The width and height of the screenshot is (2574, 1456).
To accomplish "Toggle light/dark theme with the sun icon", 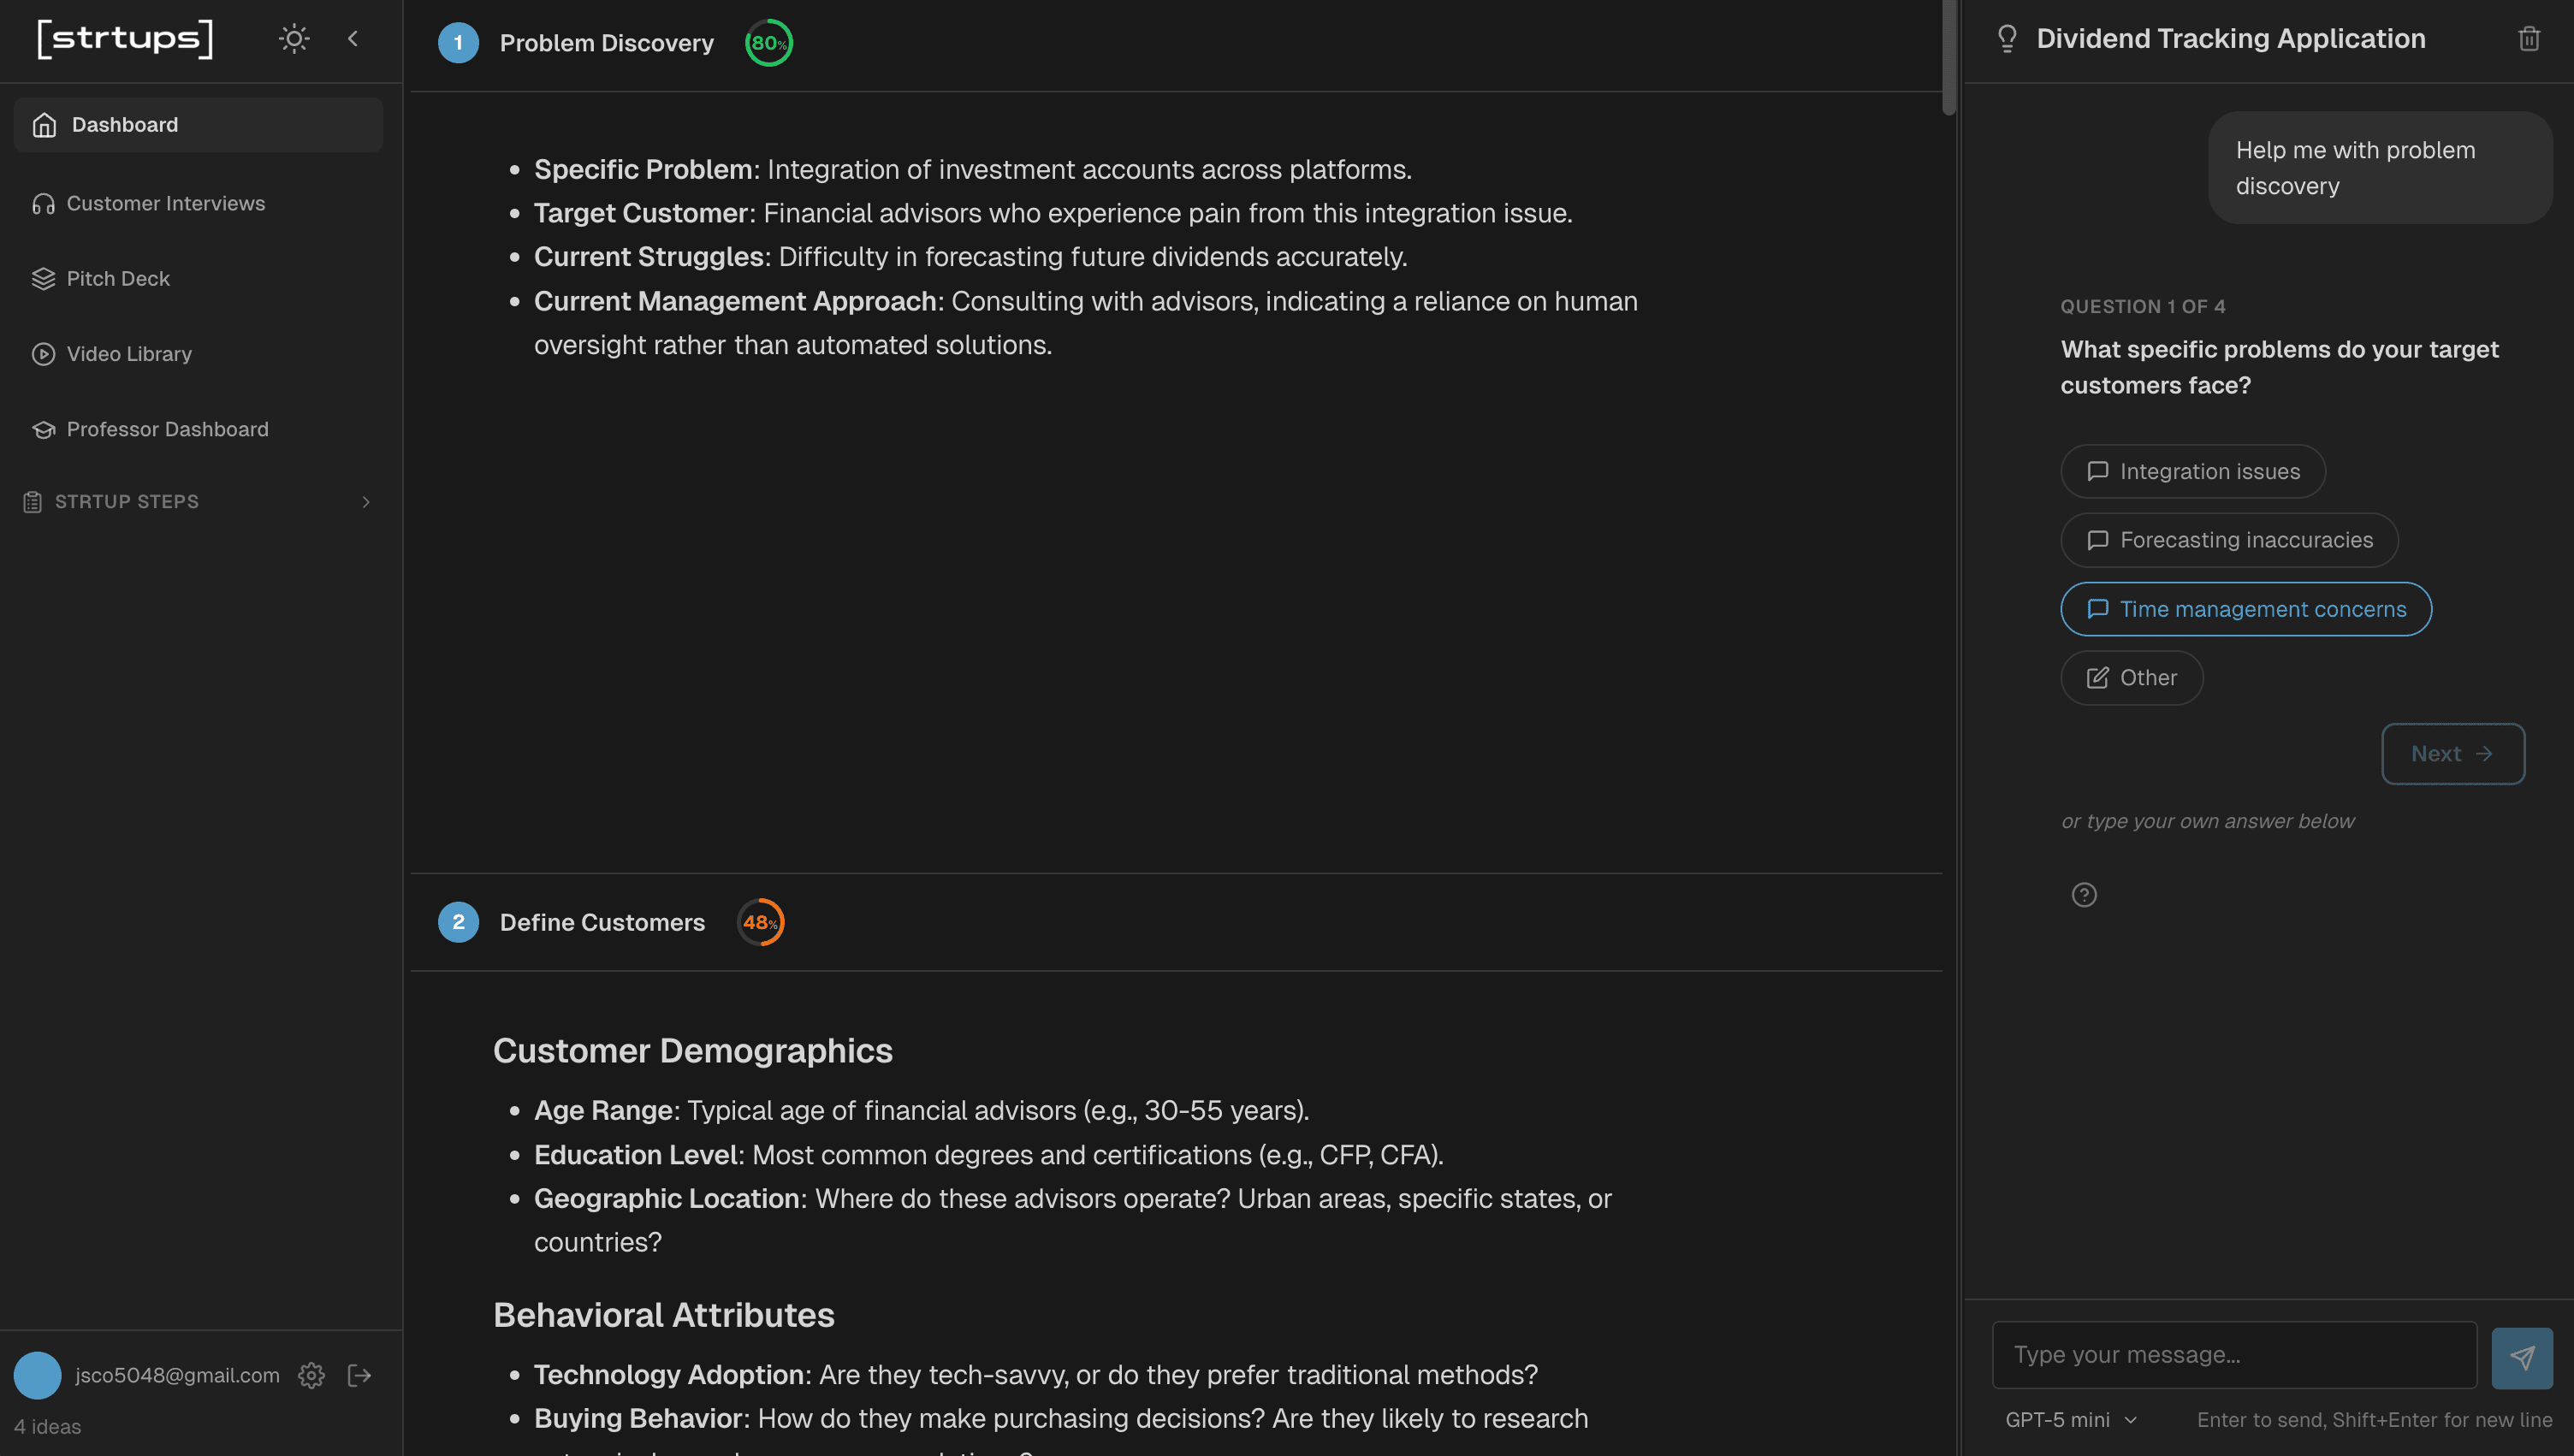I will pos(294,38).
